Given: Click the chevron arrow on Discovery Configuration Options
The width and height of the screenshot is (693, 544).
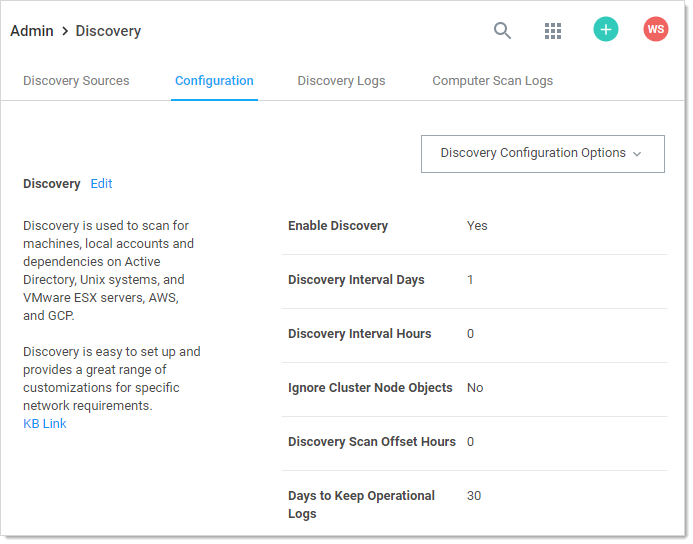Looking at the screenshot, I should (x=637, y=154).
